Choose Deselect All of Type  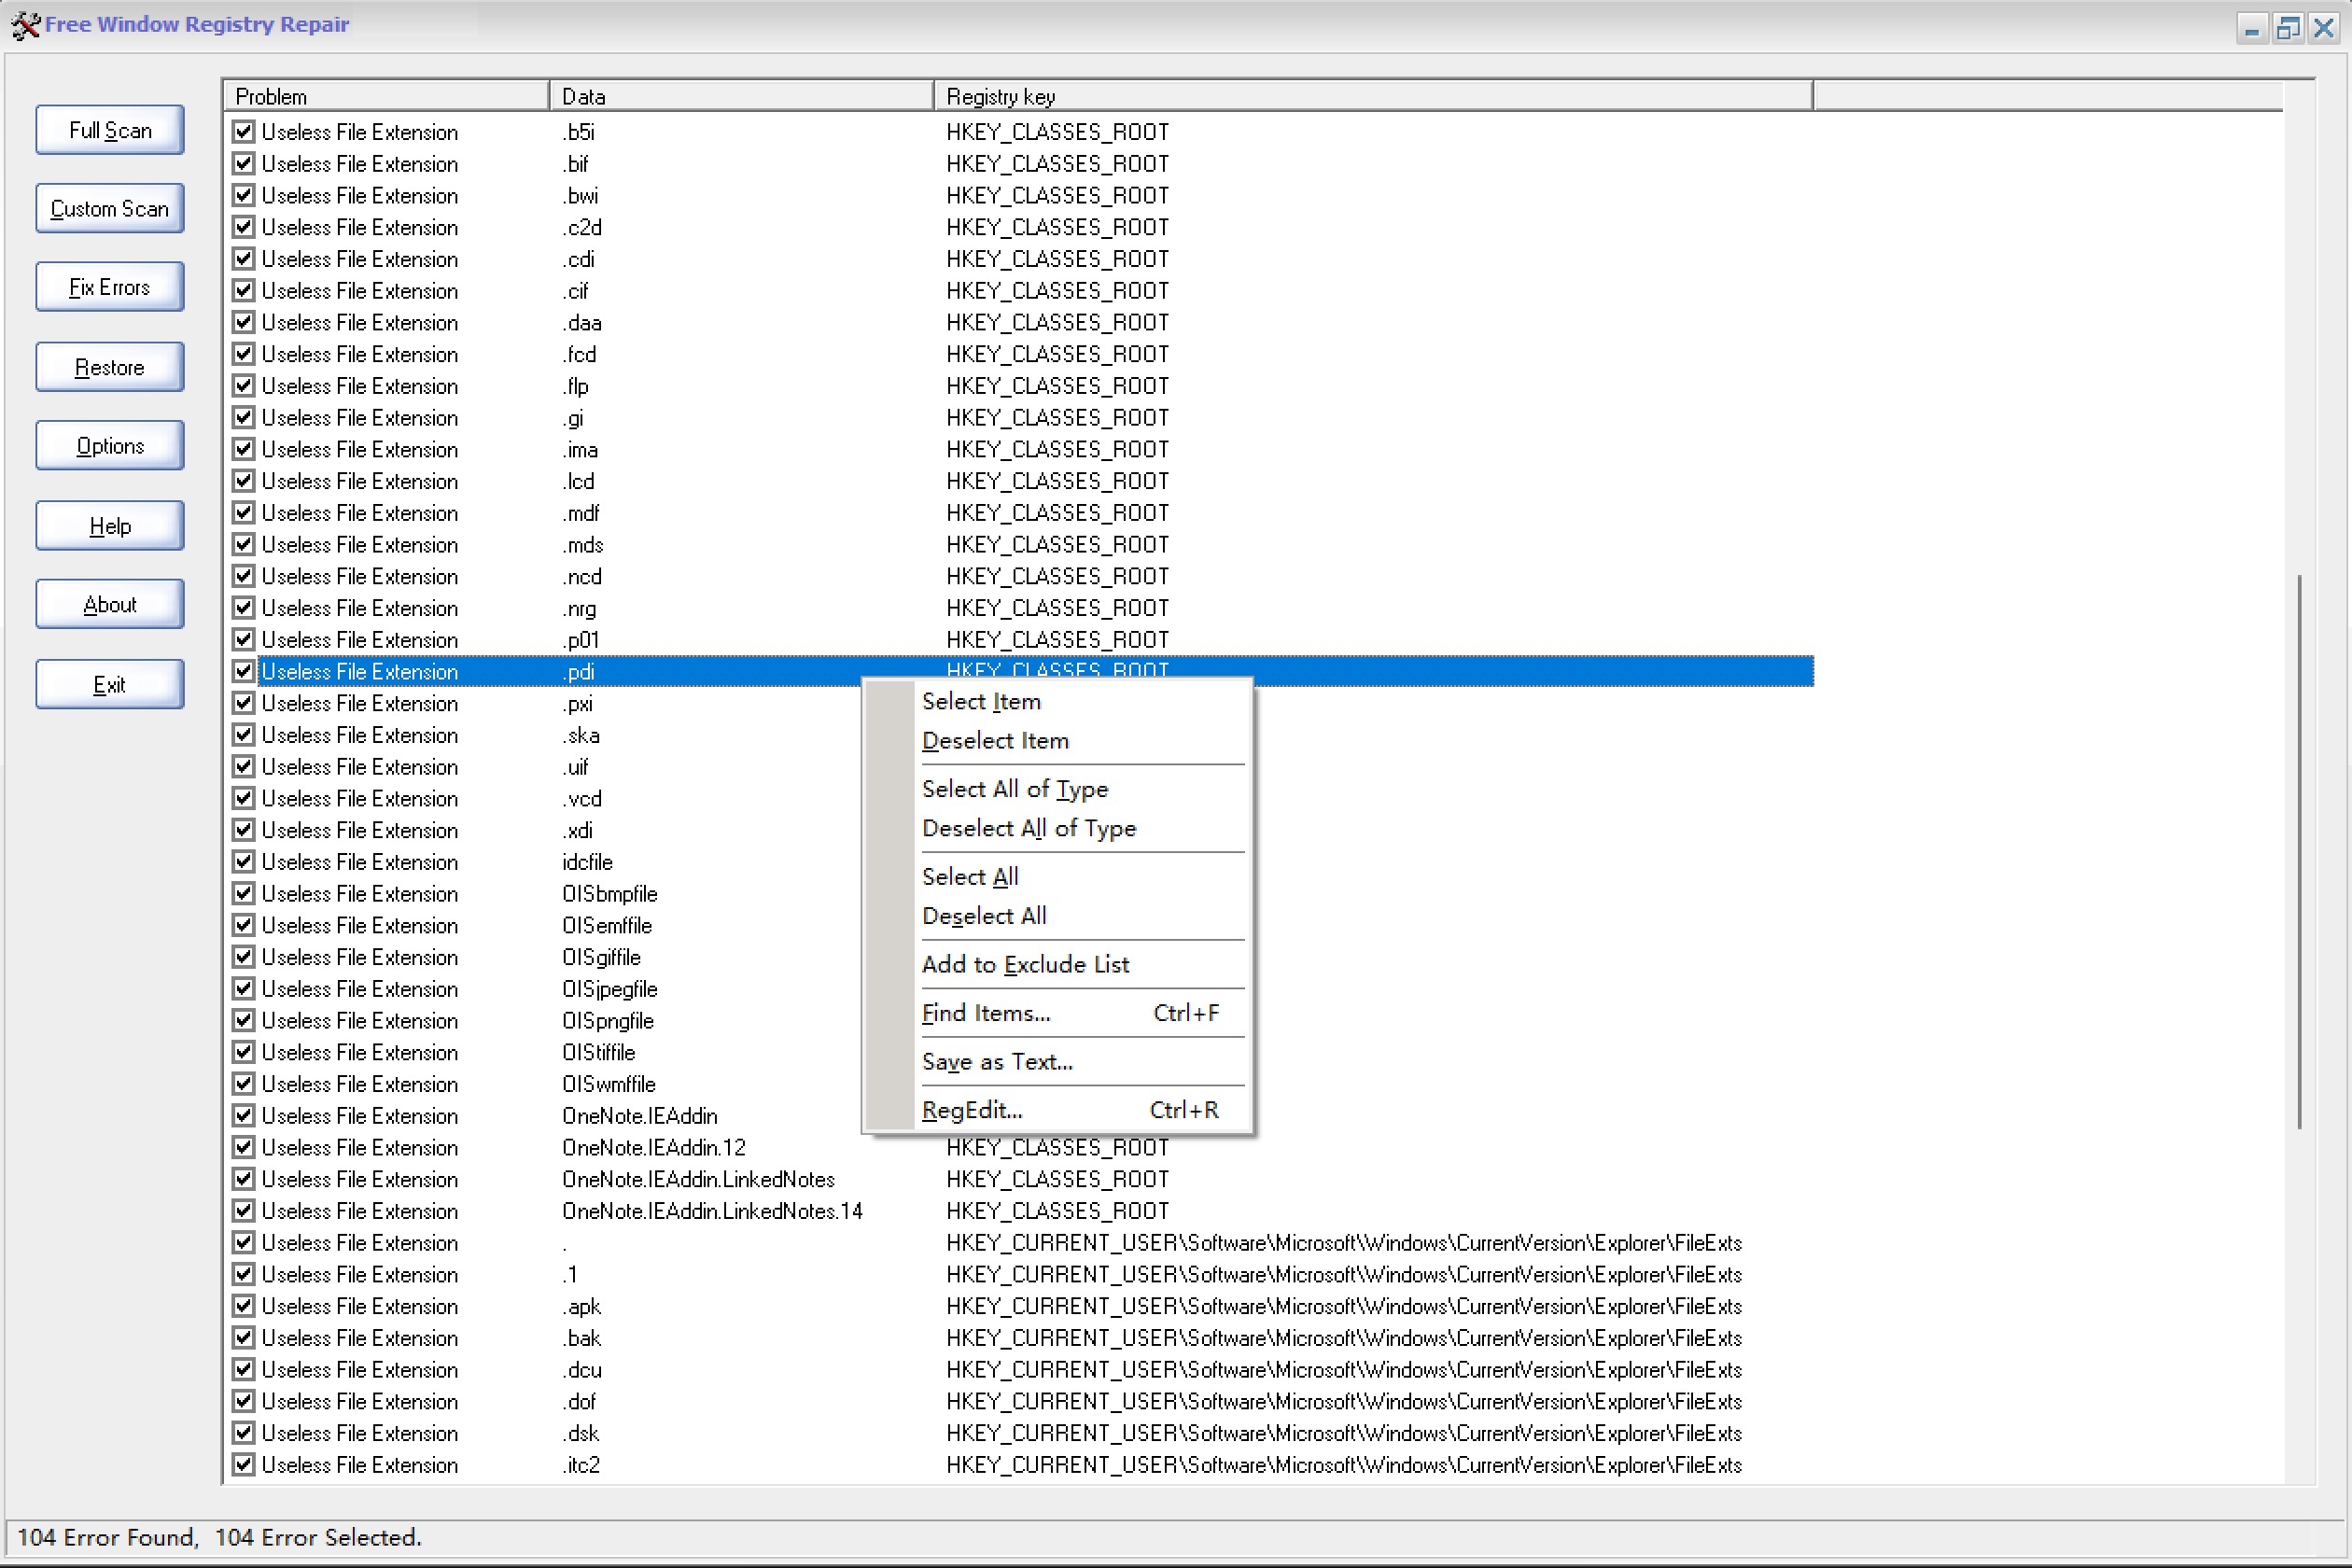(1029, 828)
